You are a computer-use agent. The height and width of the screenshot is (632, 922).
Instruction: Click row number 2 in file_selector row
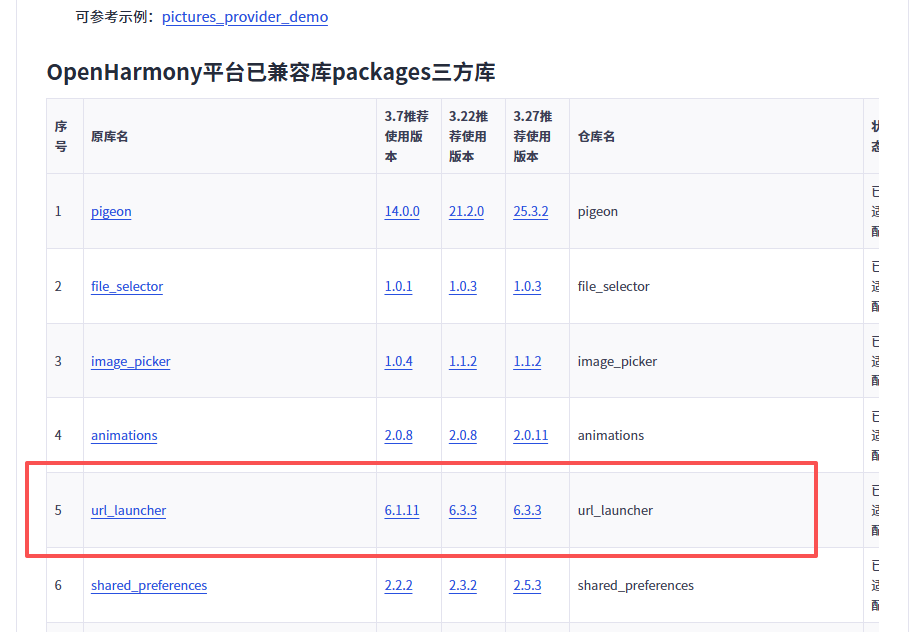pos(58,286)
